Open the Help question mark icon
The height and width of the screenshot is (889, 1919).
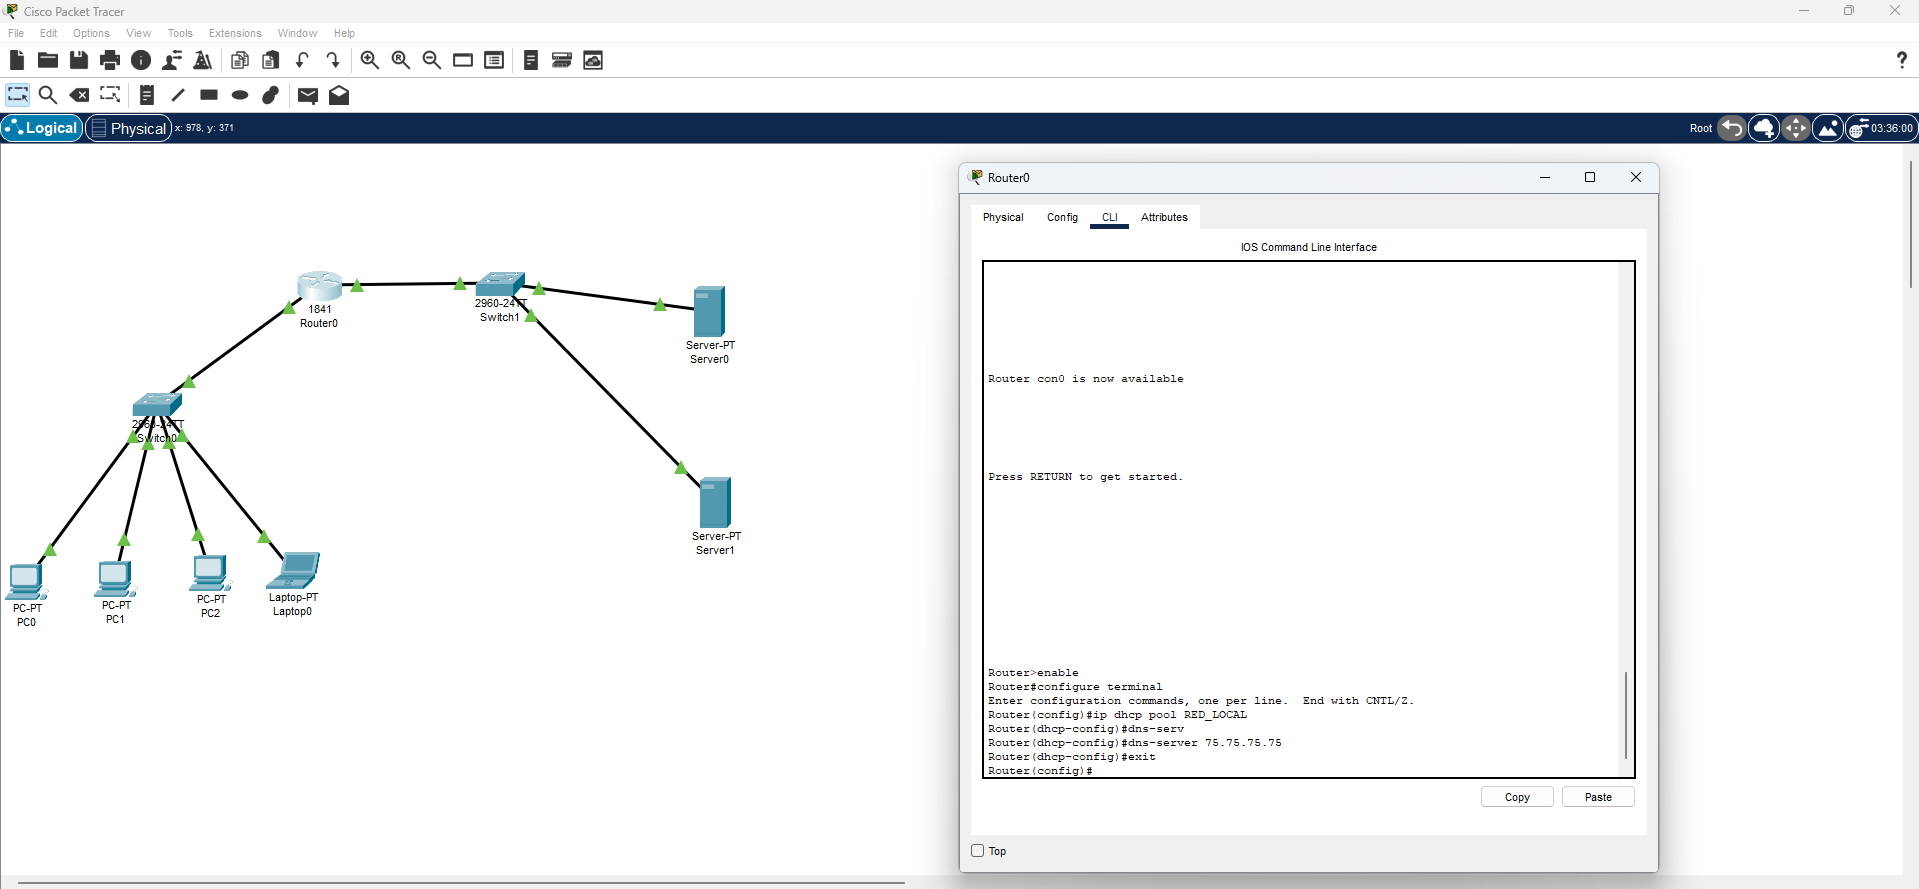1902,60
